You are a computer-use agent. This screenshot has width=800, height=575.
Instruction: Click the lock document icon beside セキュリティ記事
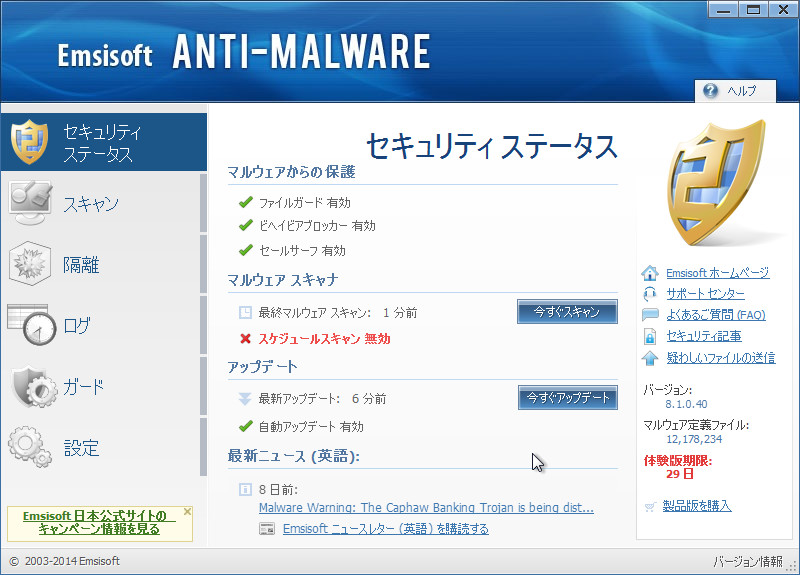pos(649,336)
